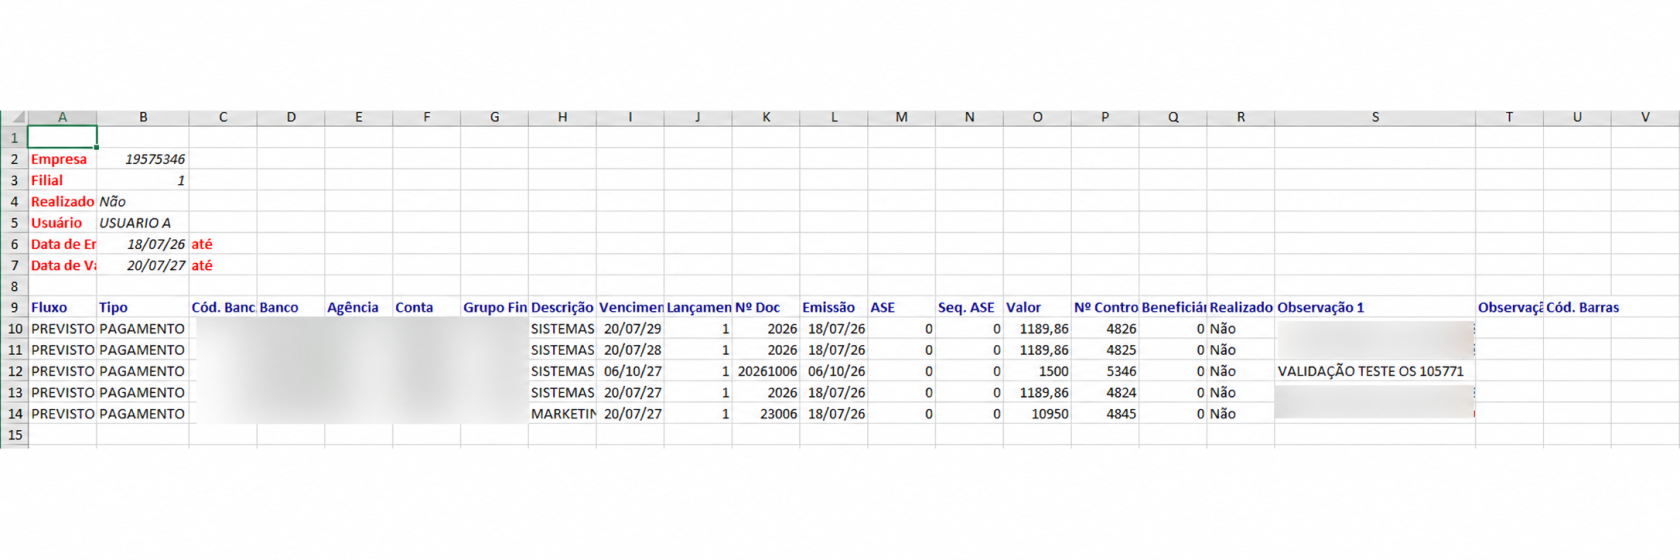Click the 'Agência' header cell
Screen dimensions: 1680x560
359,307
